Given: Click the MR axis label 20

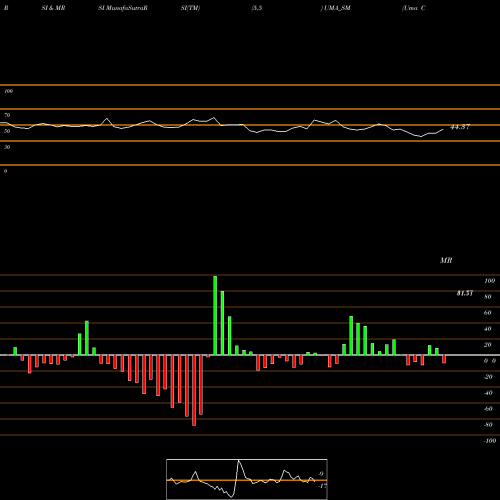Looking at the screenshot, I should click(x=488, y=345).
